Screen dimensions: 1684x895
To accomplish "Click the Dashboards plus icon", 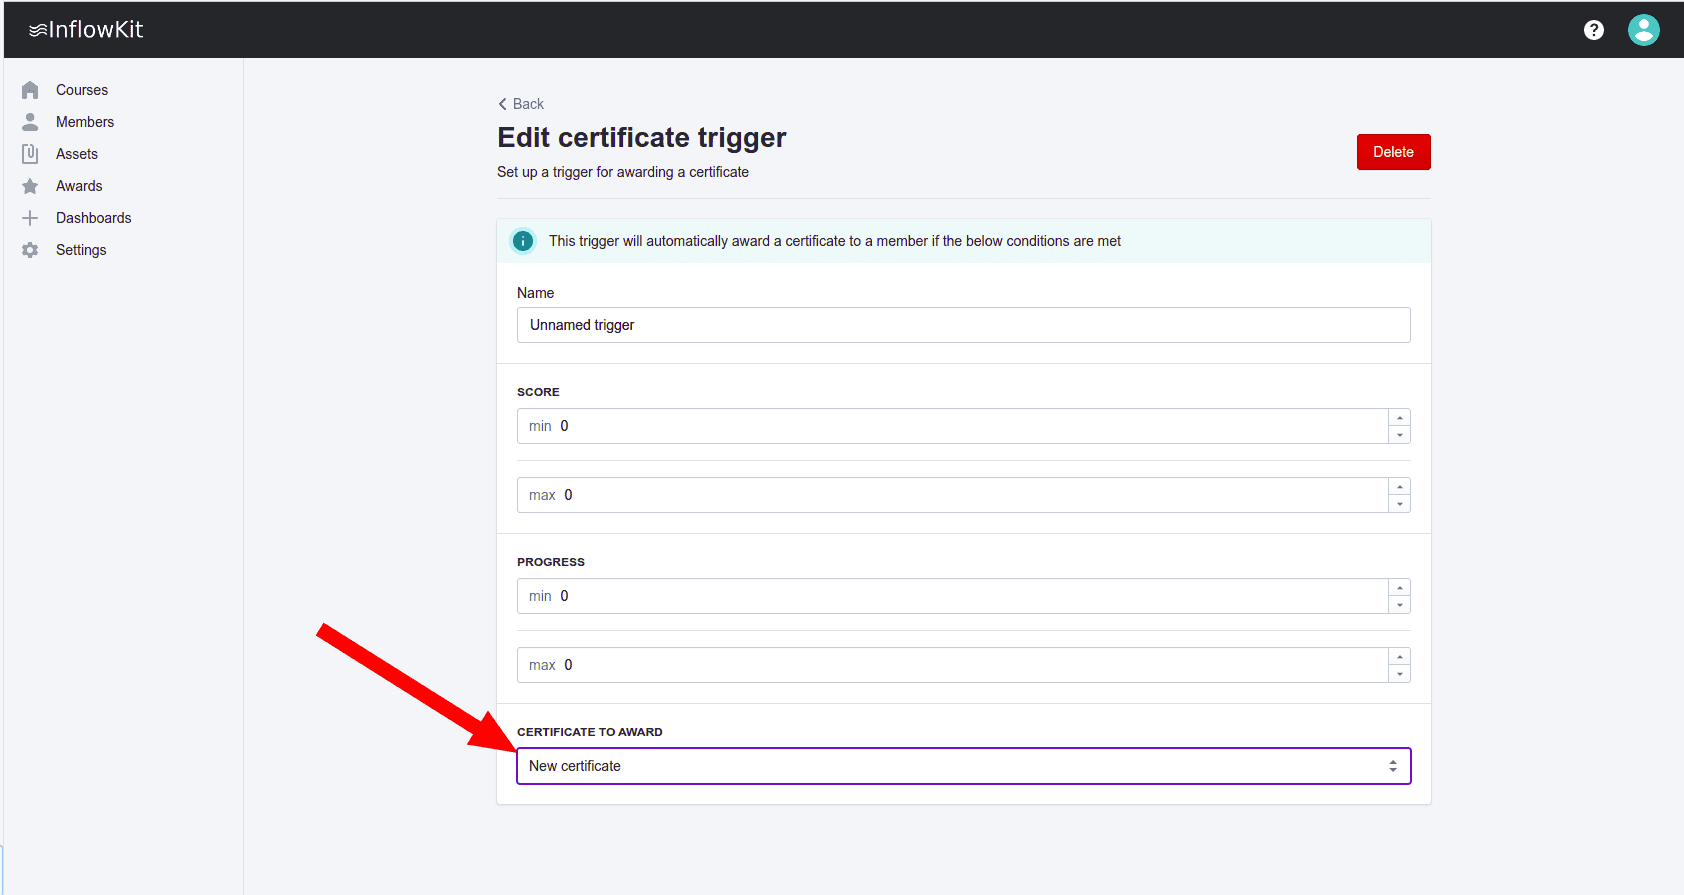I will (30, 218).
